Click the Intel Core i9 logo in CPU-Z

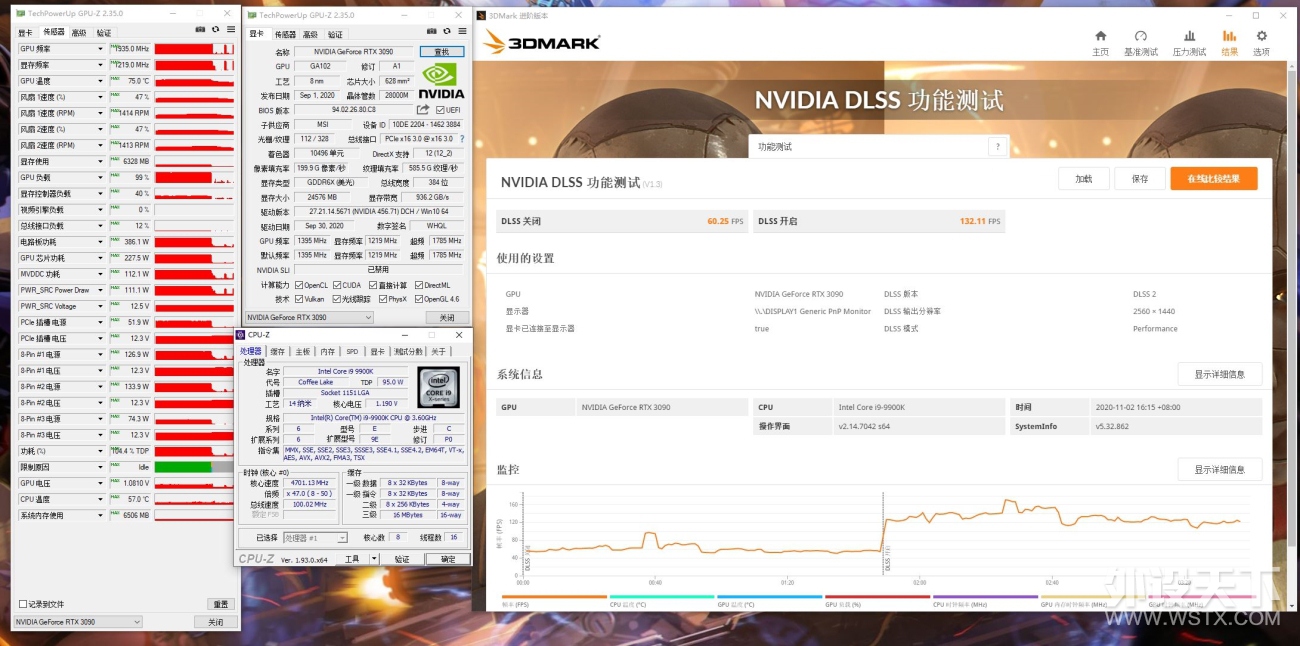[438, 387]
